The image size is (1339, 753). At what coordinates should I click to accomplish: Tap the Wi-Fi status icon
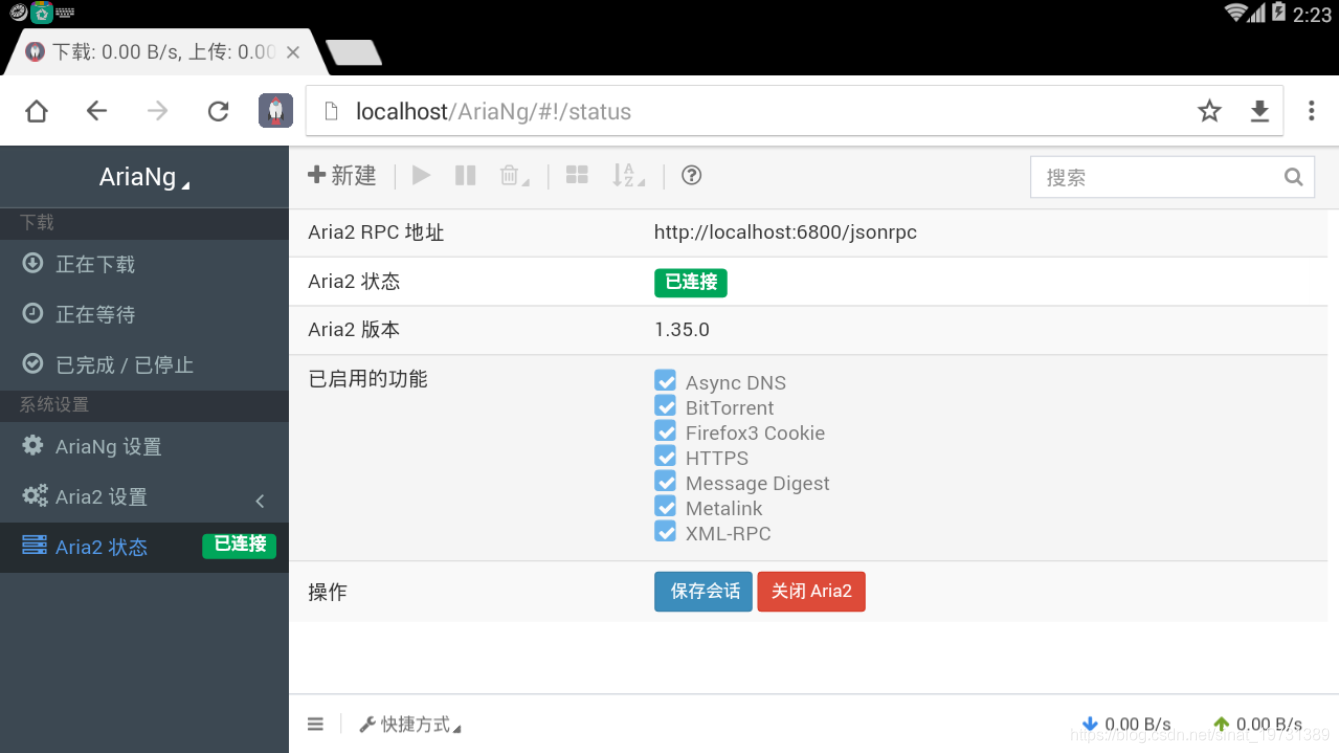[x=1238, y=12]
